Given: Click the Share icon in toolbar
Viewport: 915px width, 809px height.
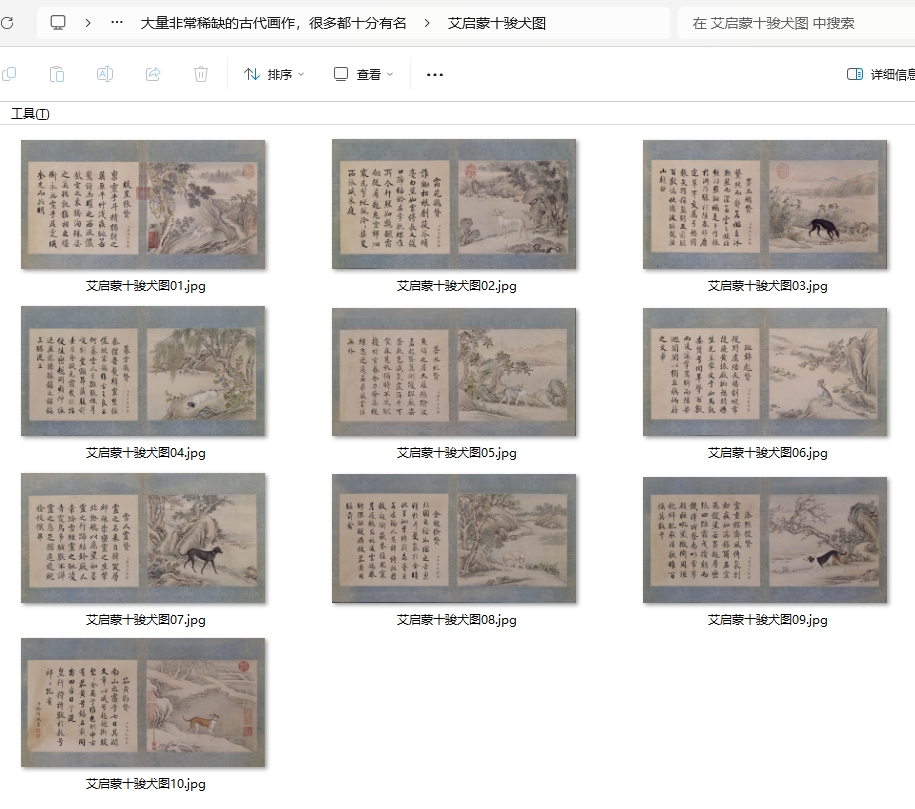Looking at the screenshot, I should point(153,74).
